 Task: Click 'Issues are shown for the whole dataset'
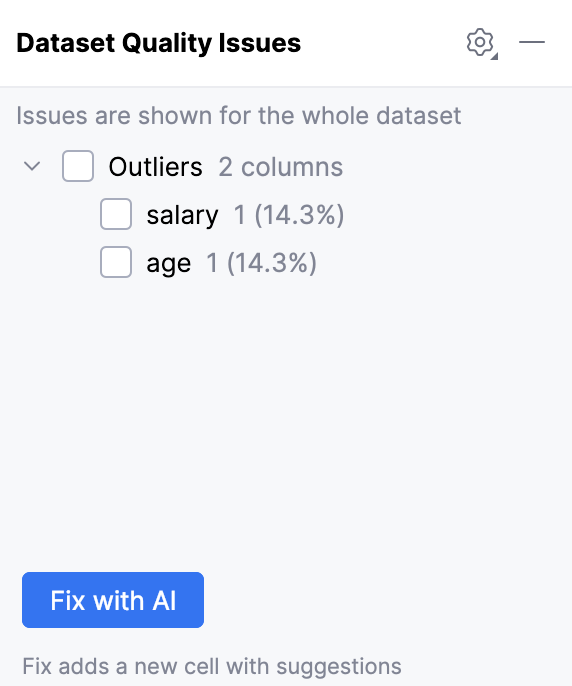(239, 116)
